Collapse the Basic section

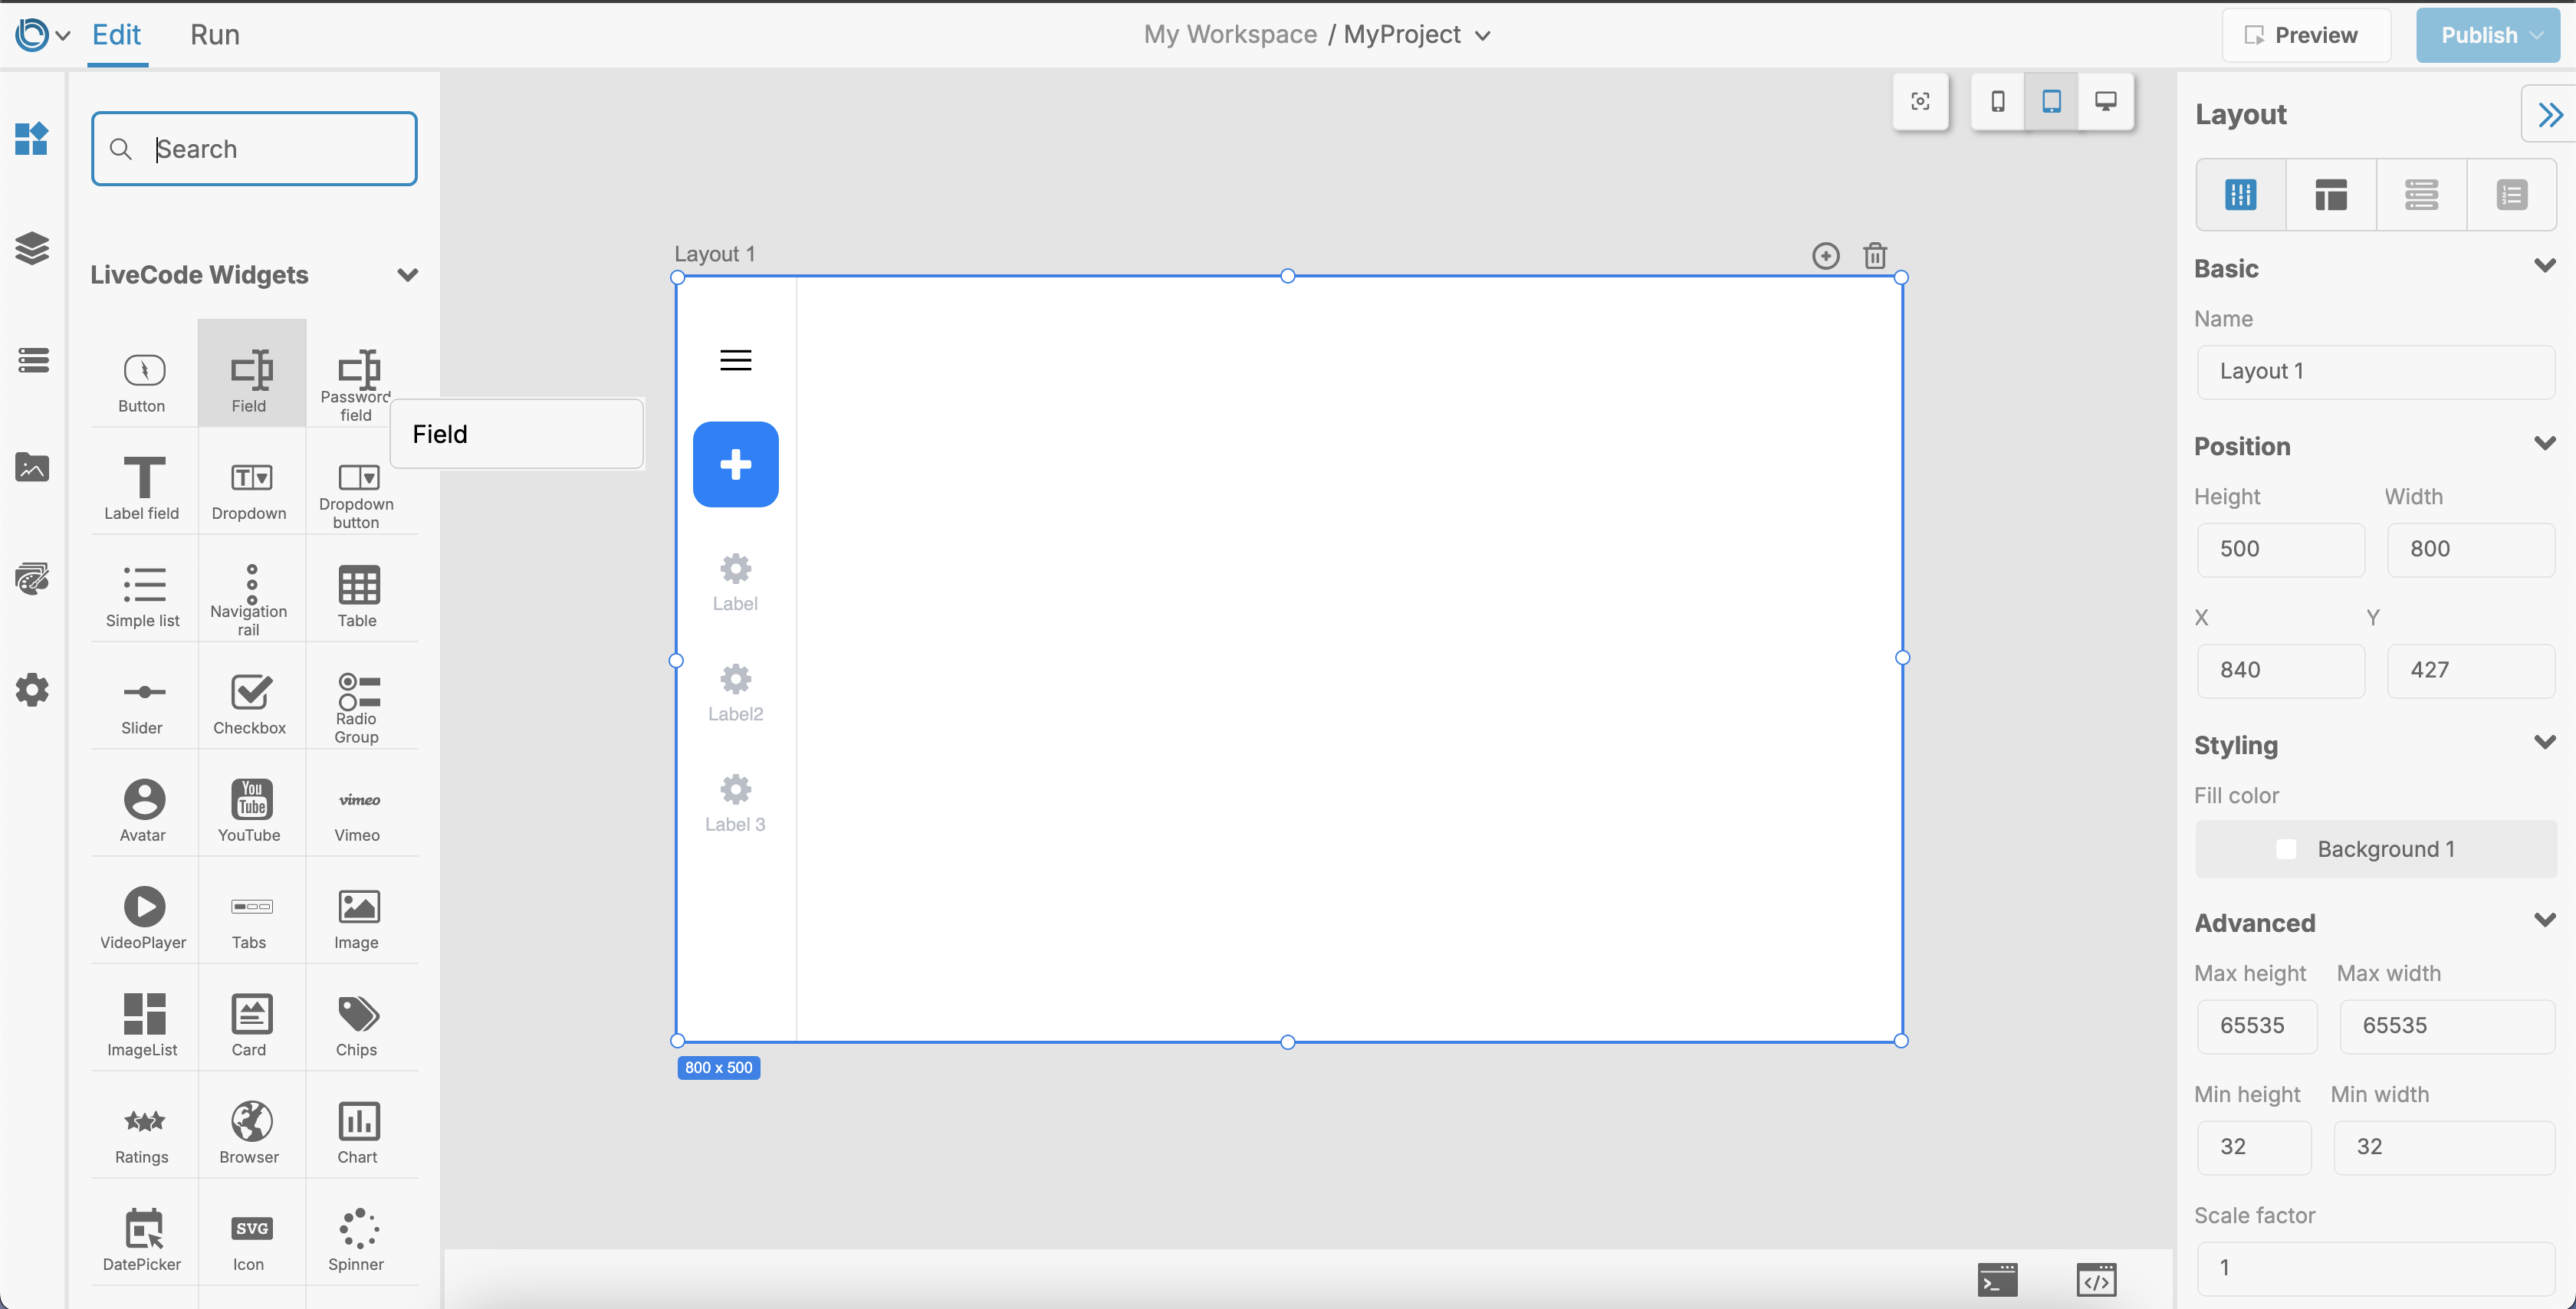(2544, 266)
